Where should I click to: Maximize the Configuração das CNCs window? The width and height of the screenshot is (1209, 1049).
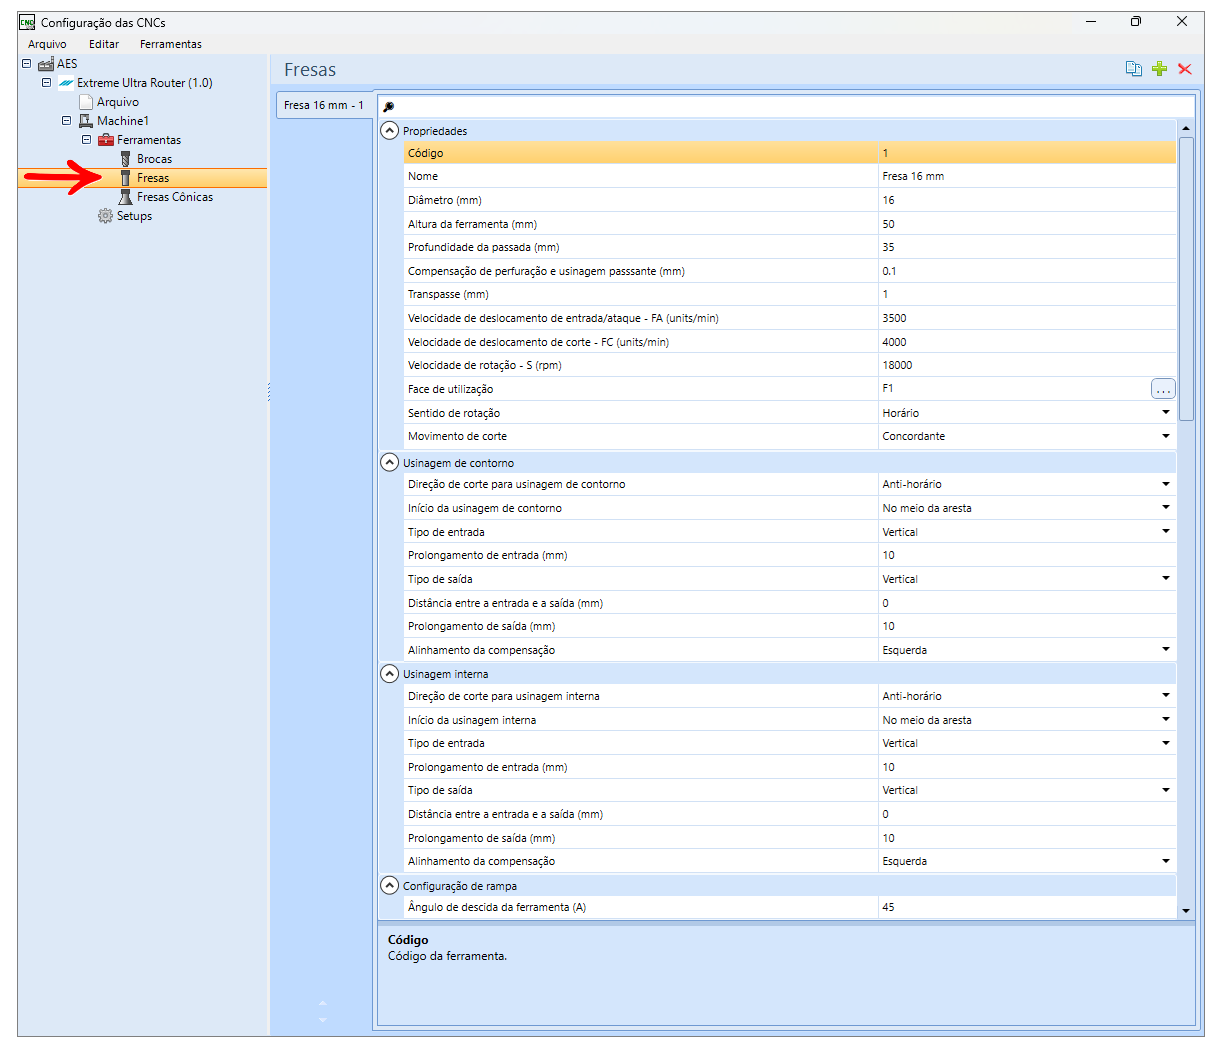click(x=1136, y=22)
